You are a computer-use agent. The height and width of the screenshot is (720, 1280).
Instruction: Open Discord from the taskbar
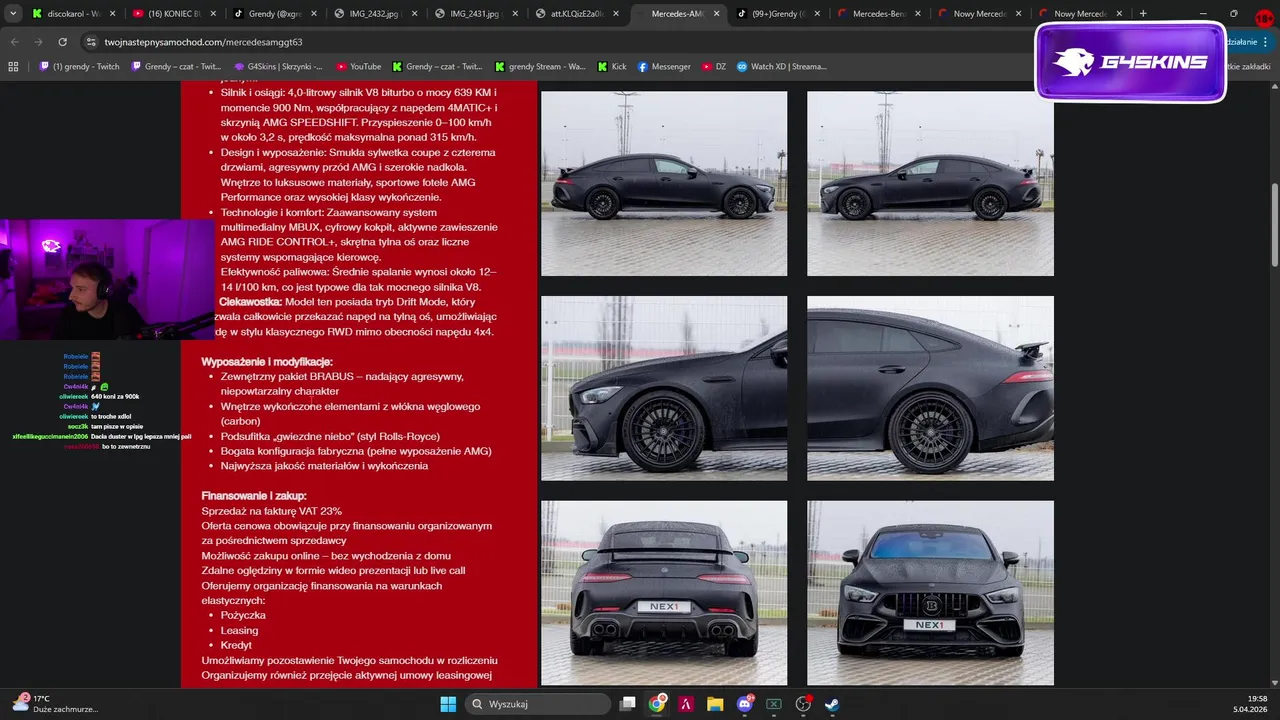tap(745, 704)
